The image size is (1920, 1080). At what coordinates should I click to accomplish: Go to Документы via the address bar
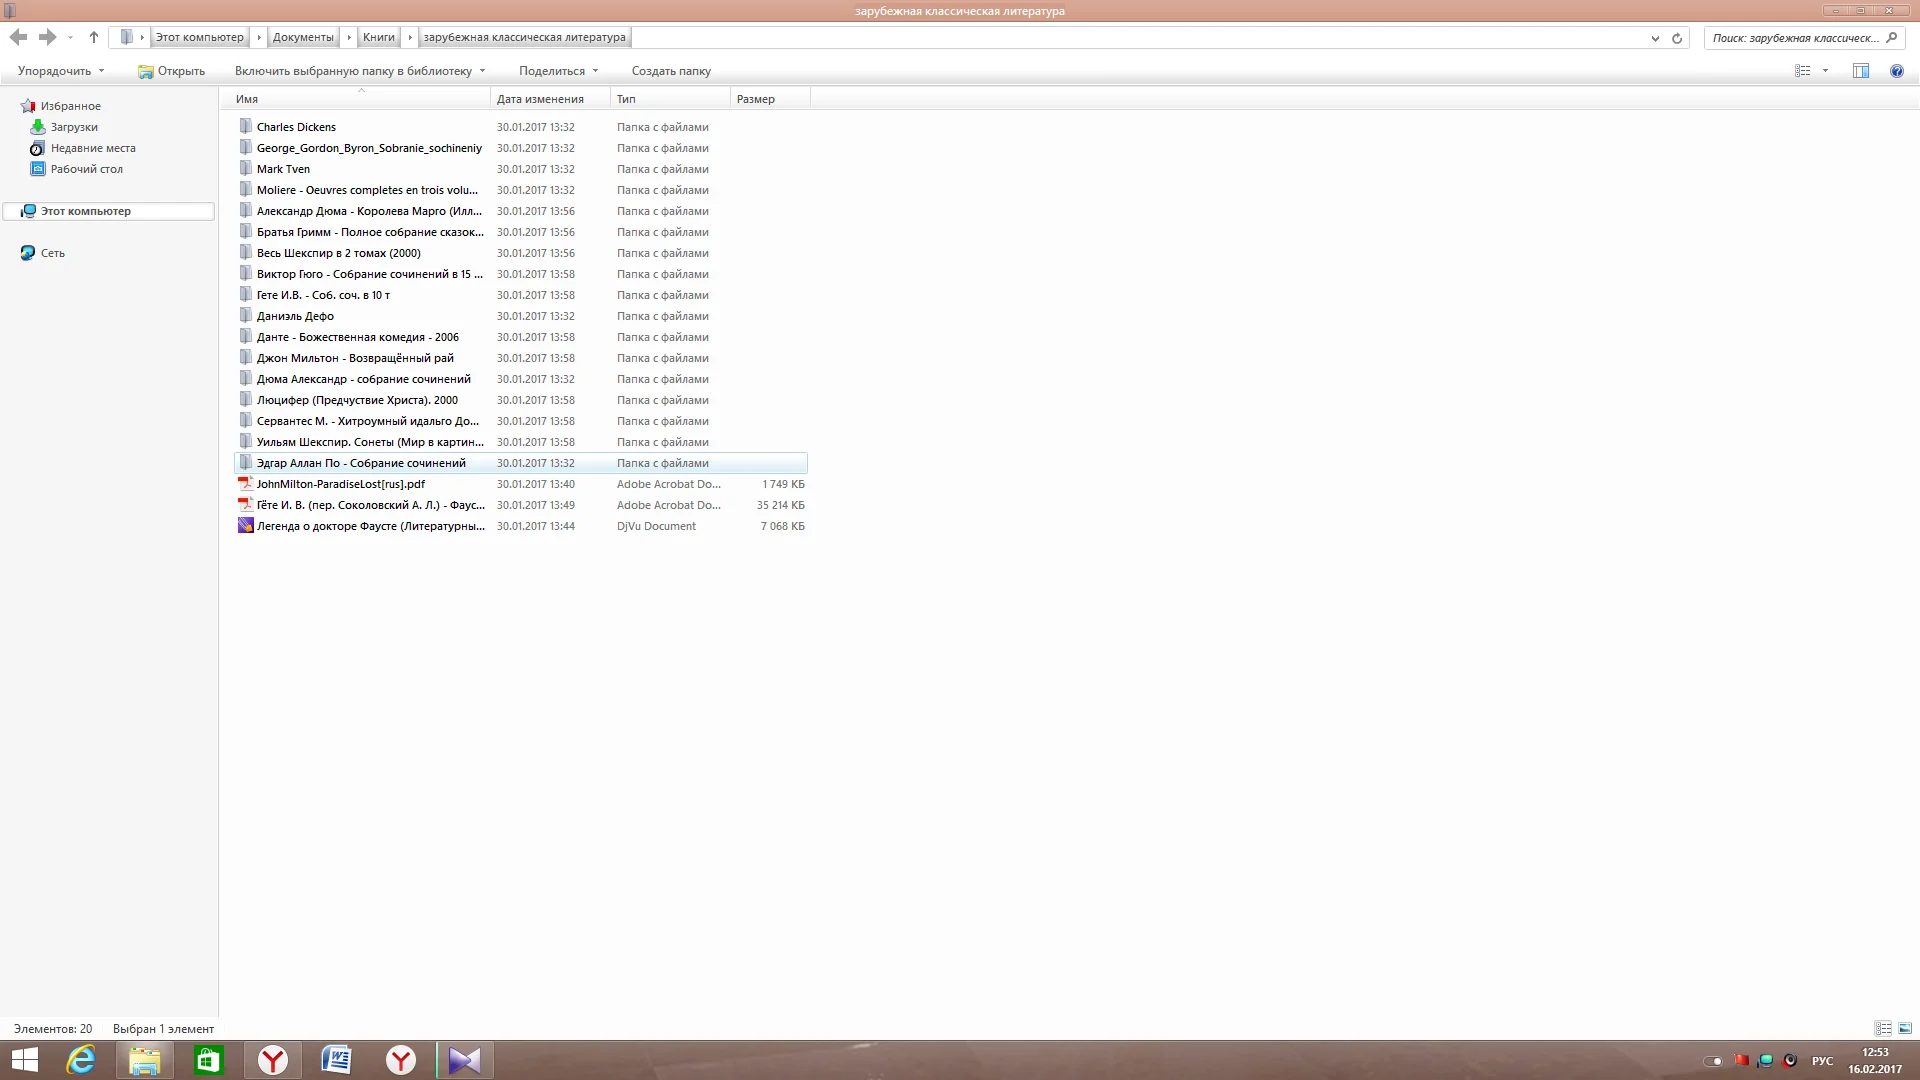pyautogui.click(x=303, y=37)
